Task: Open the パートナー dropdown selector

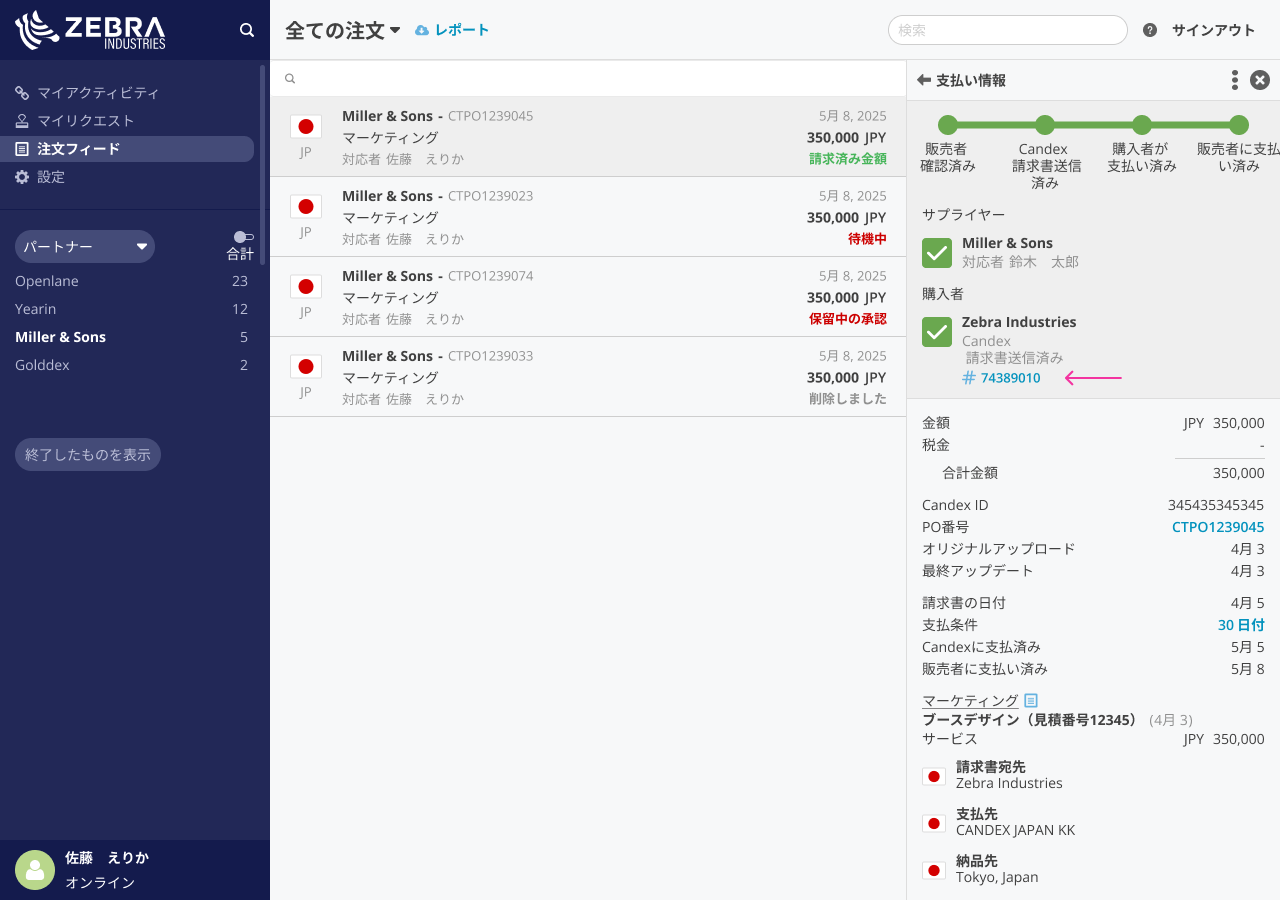Action: coord(85,246)
